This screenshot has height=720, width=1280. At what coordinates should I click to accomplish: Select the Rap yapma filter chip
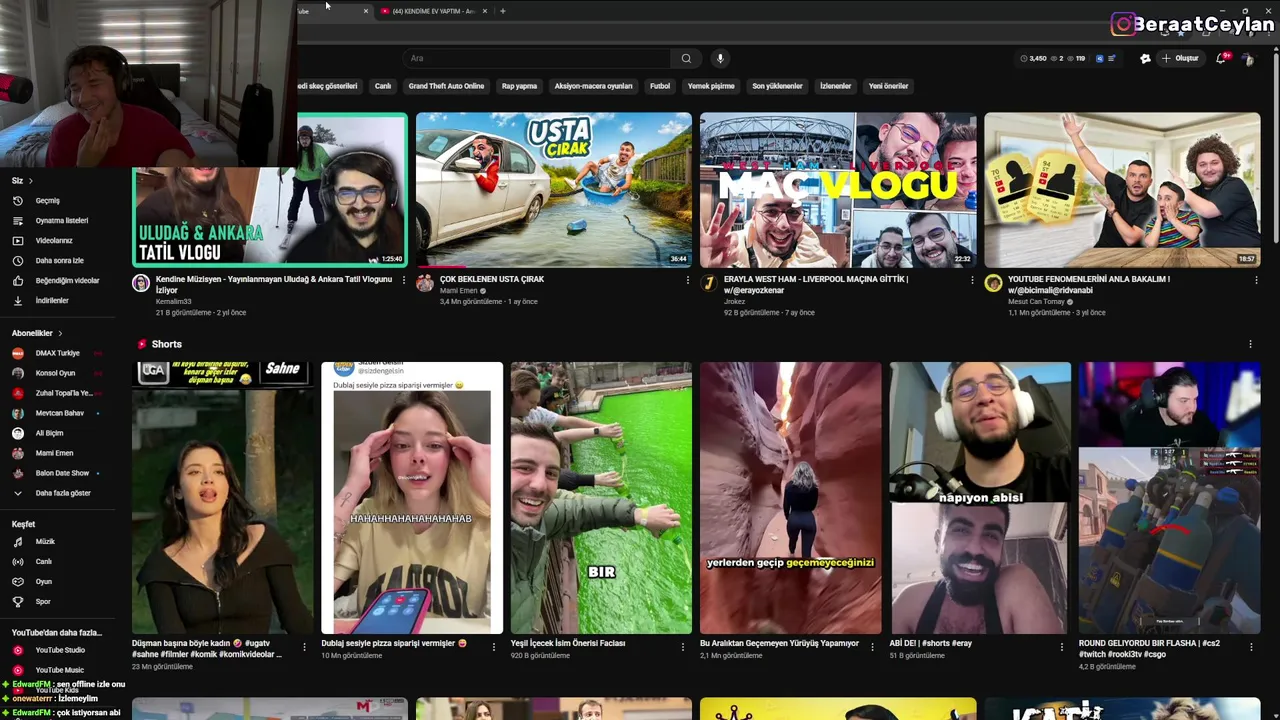[x=519, y=86]
